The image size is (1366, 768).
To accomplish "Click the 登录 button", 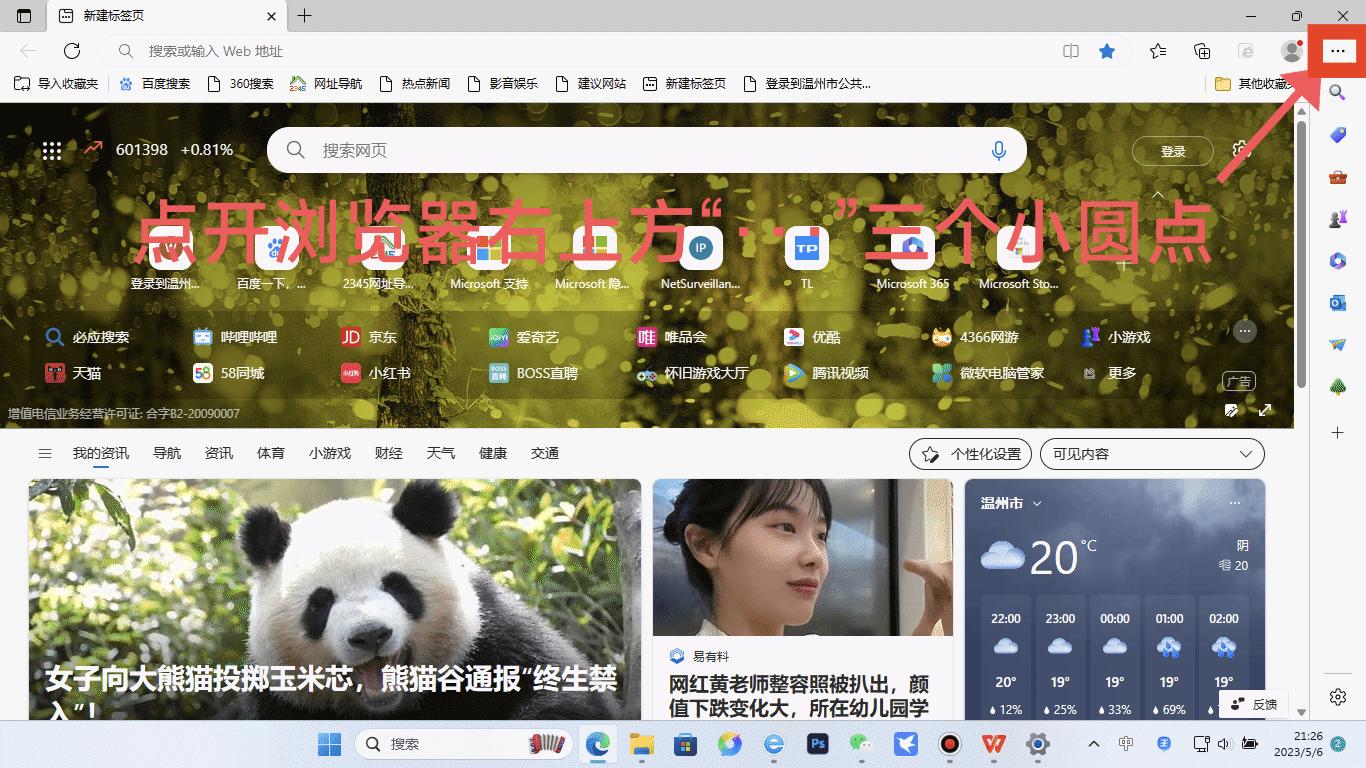I will tap(1171, 151).
